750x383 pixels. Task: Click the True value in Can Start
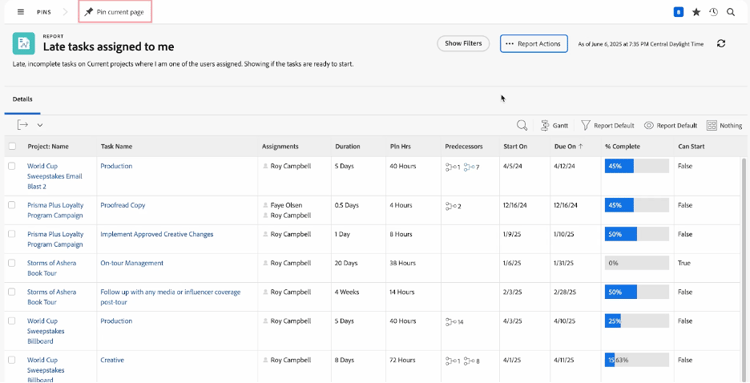684,263
